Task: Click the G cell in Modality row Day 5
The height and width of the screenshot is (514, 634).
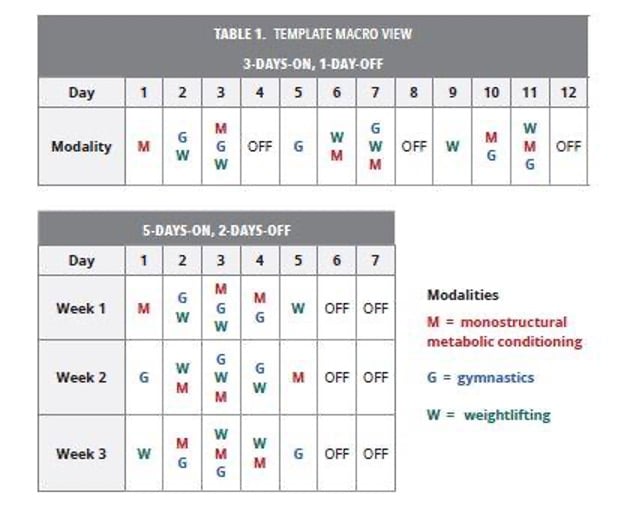Action: tap(298, 146)
